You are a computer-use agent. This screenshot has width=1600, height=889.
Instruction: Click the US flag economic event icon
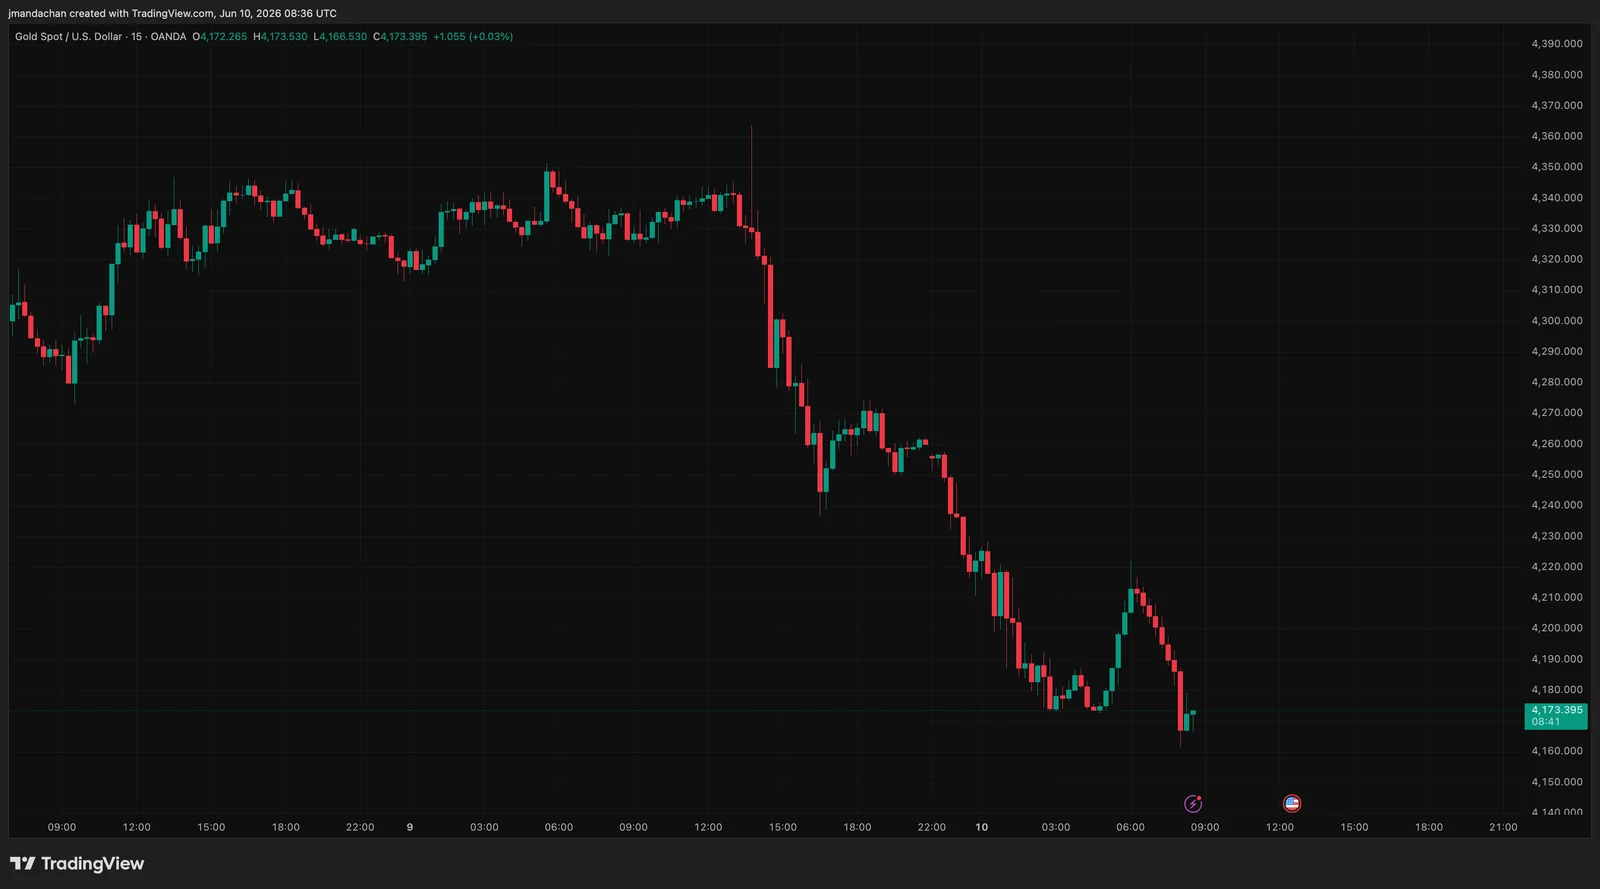click(1292, 803)
